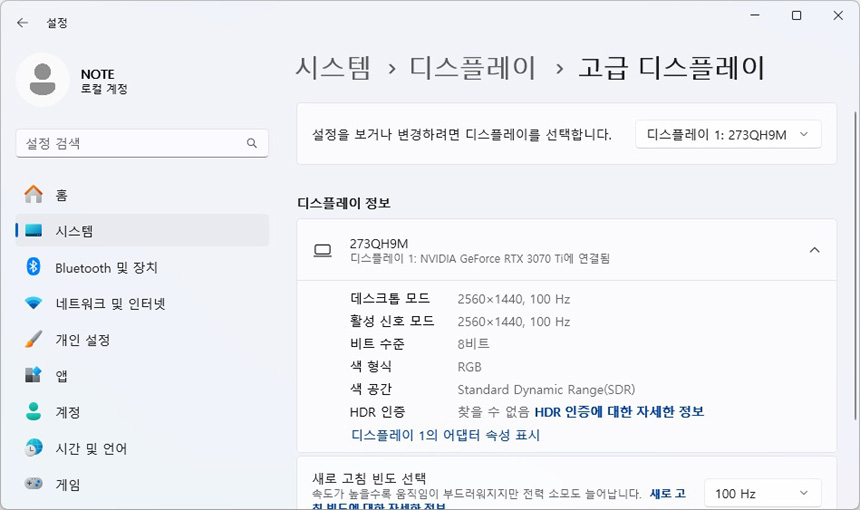
Task: Click the Bluetooth icon in the sidebar
Action: click(34, 267)
